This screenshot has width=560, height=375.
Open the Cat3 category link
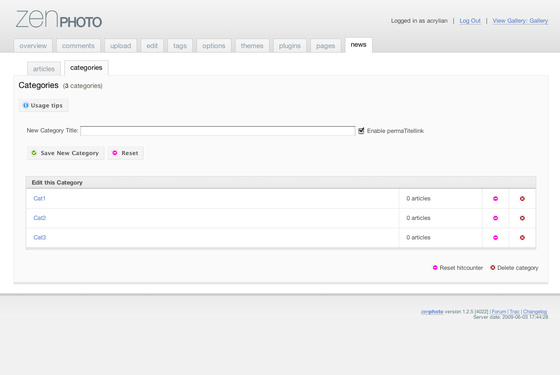click(39, 238)
